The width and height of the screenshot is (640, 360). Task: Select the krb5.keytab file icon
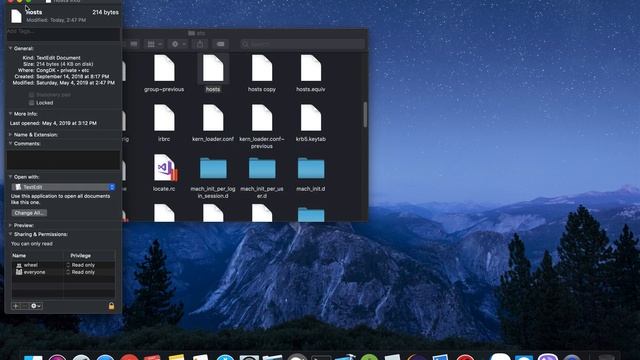point(311,118)
